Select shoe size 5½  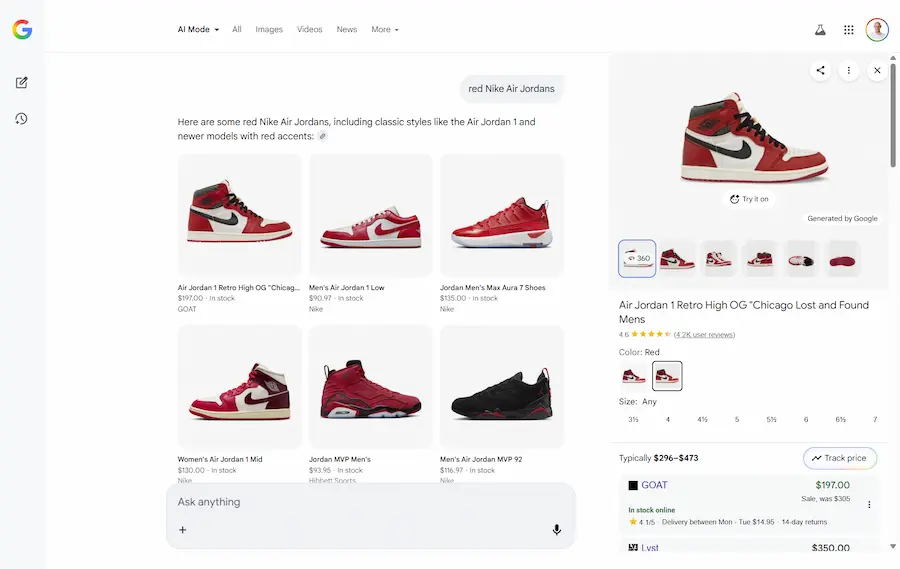pos(771,420)
